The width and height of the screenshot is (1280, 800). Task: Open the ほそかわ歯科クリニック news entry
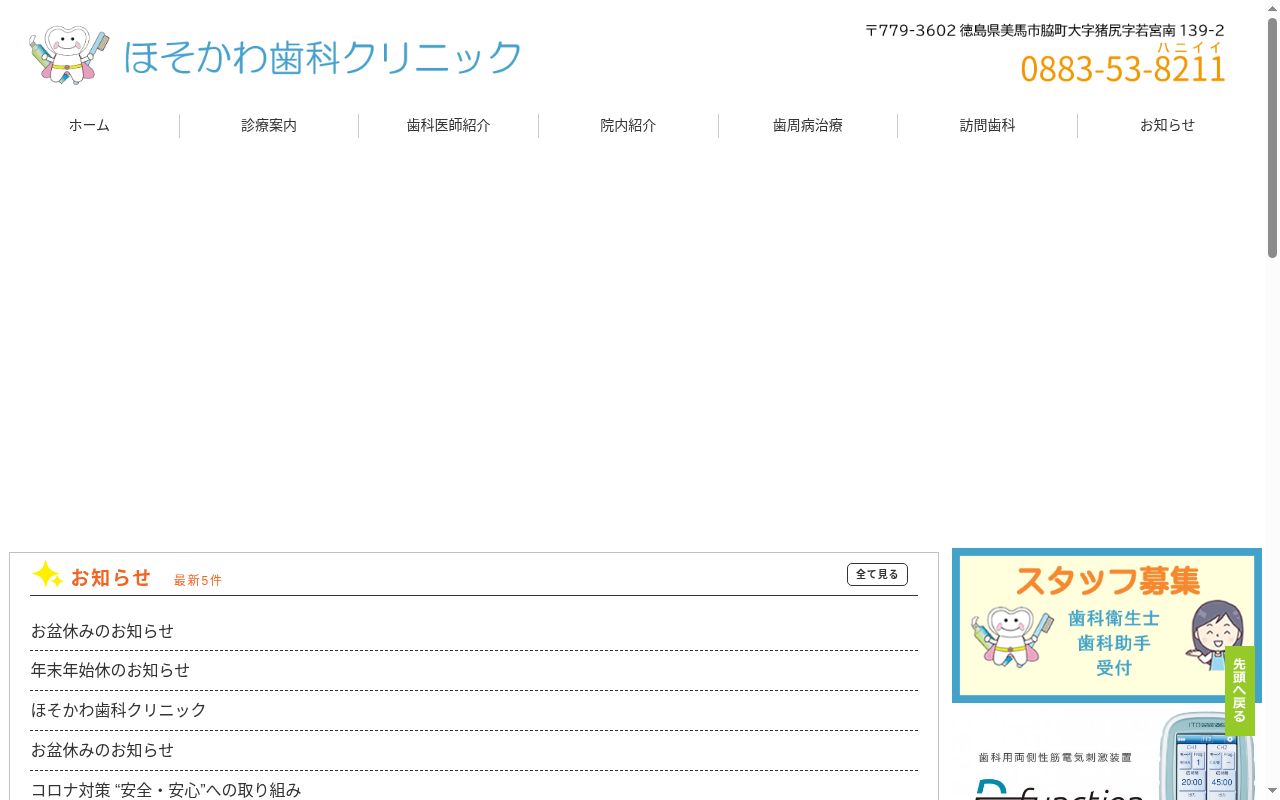(x=118, y=710)
